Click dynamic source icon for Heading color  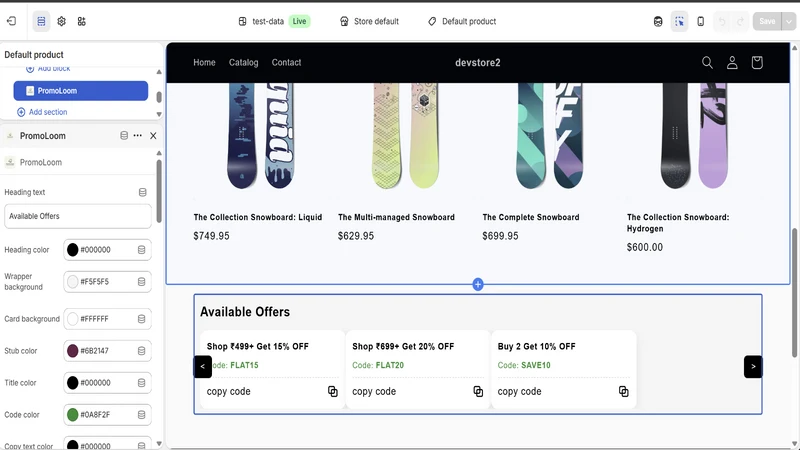click(142, 250)
